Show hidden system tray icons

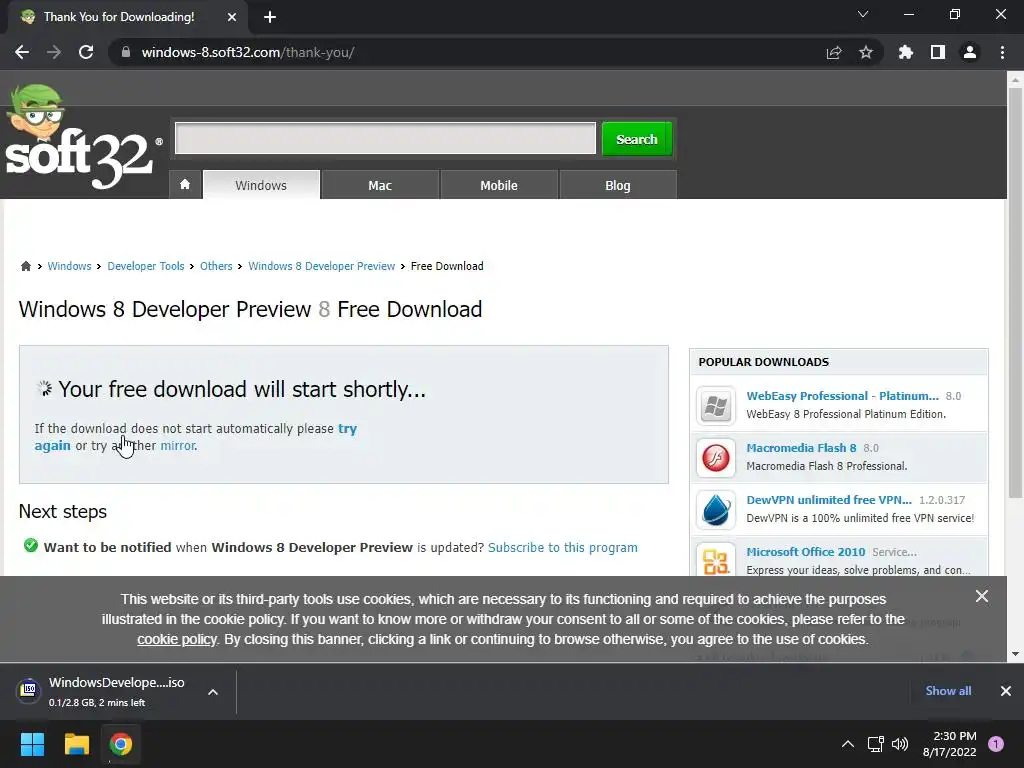tap(848, 744)
